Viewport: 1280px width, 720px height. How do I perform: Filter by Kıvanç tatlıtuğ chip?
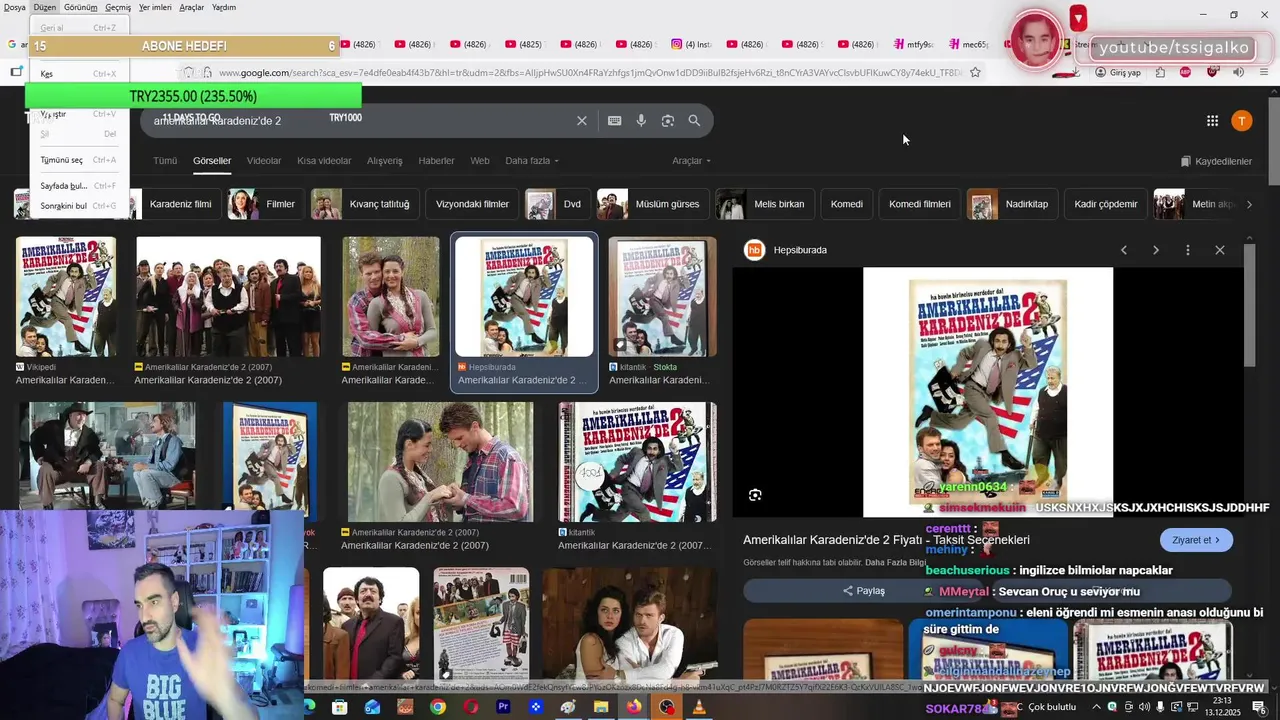click(x=364, y=204)
